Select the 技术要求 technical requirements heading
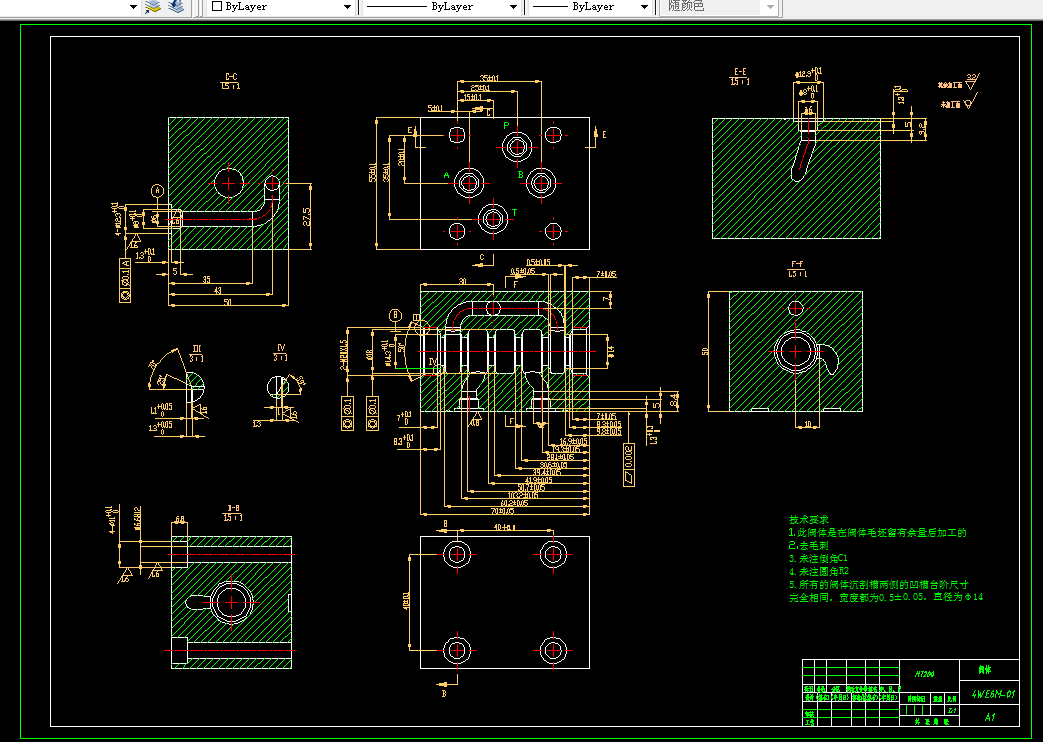 pos(809,519)
